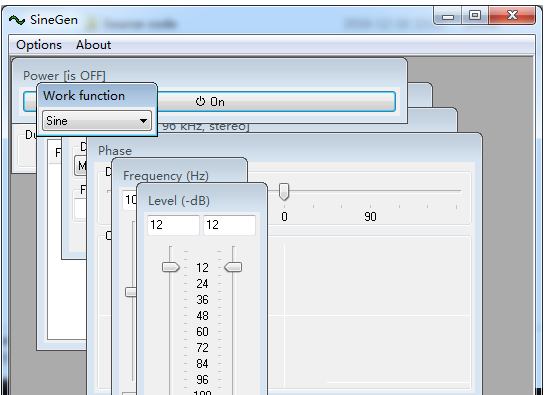Click the 48 label on Level scale
The width and height of the screenshot is (545, 395).
202,316
